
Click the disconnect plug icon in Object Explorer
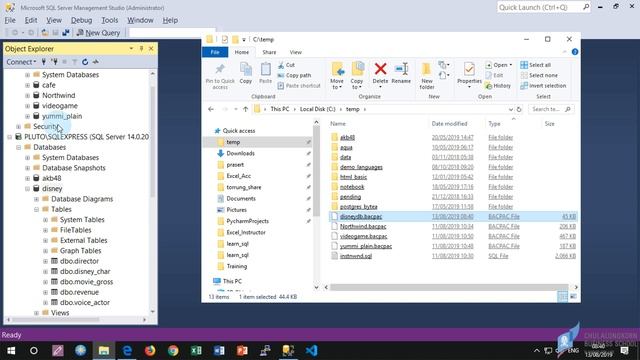(54, 62)
